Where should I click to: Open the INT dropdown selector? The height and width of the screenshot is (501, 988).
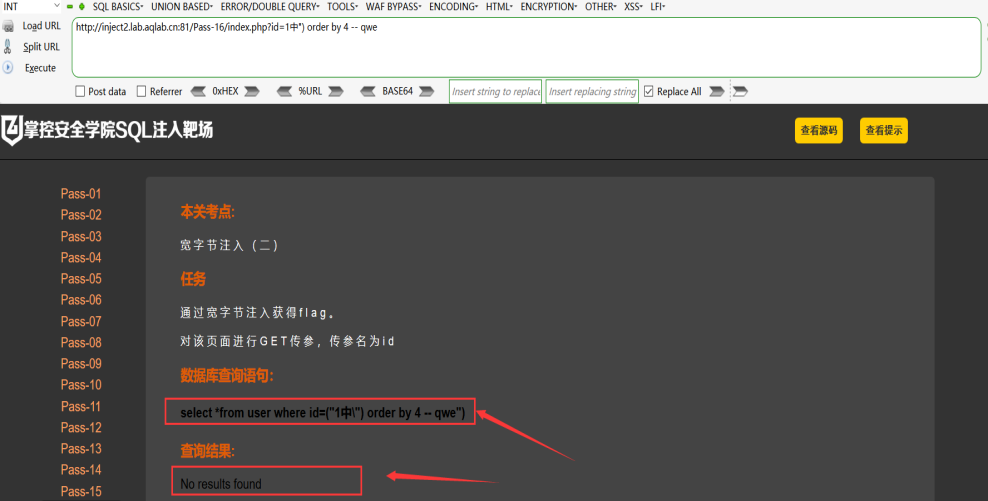tap(32, 6)
